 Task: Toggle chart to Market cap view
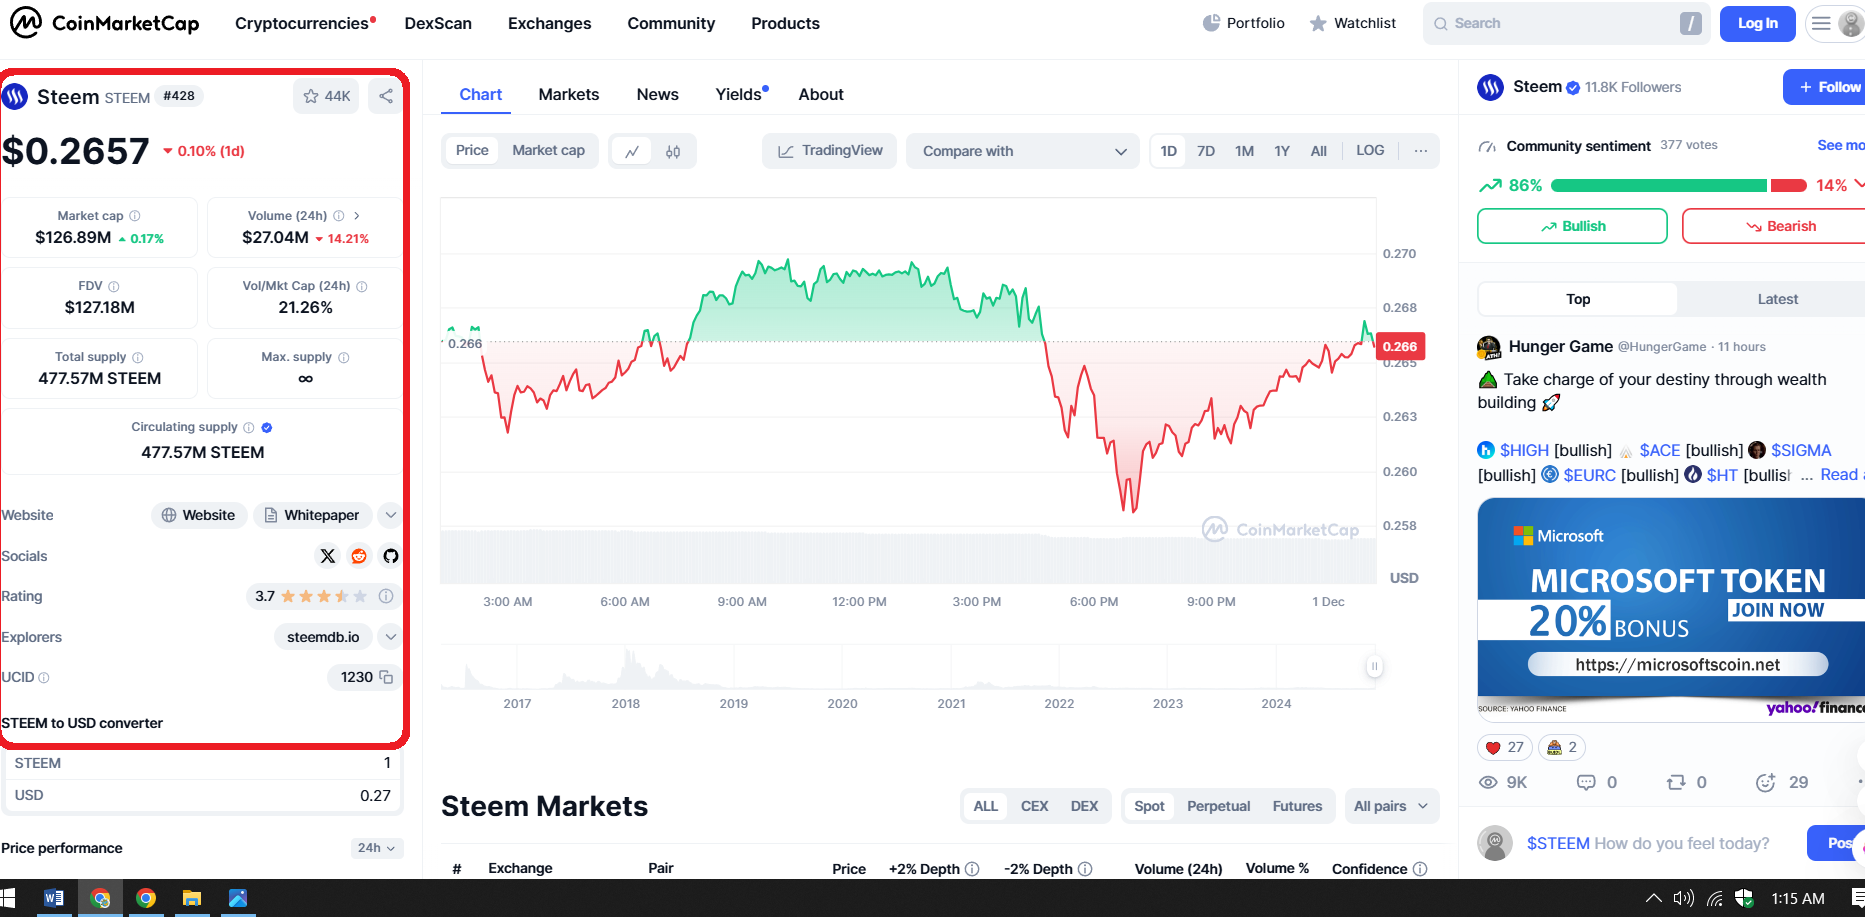(548, 150)
